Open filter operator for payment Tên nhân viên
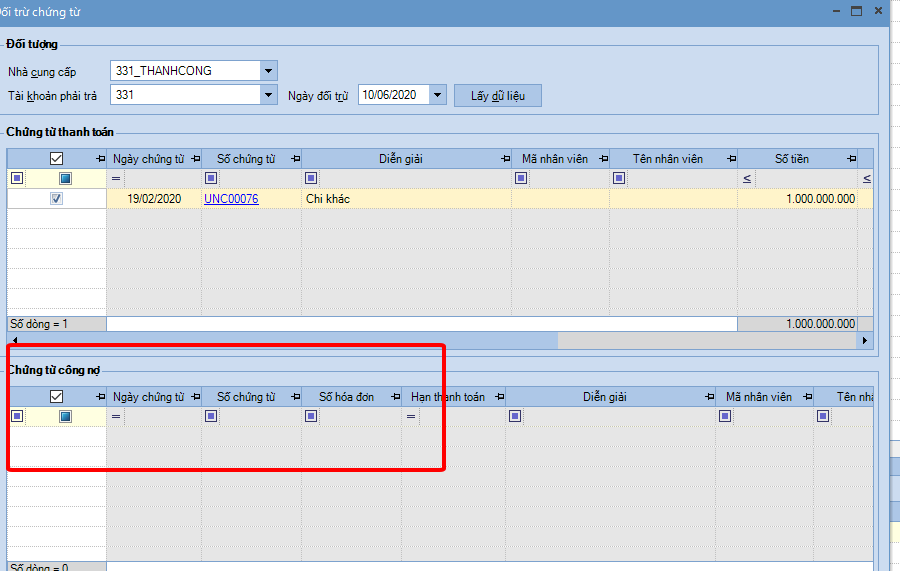The height and width of the screenshot is (571, 900). tap(619, 178)
